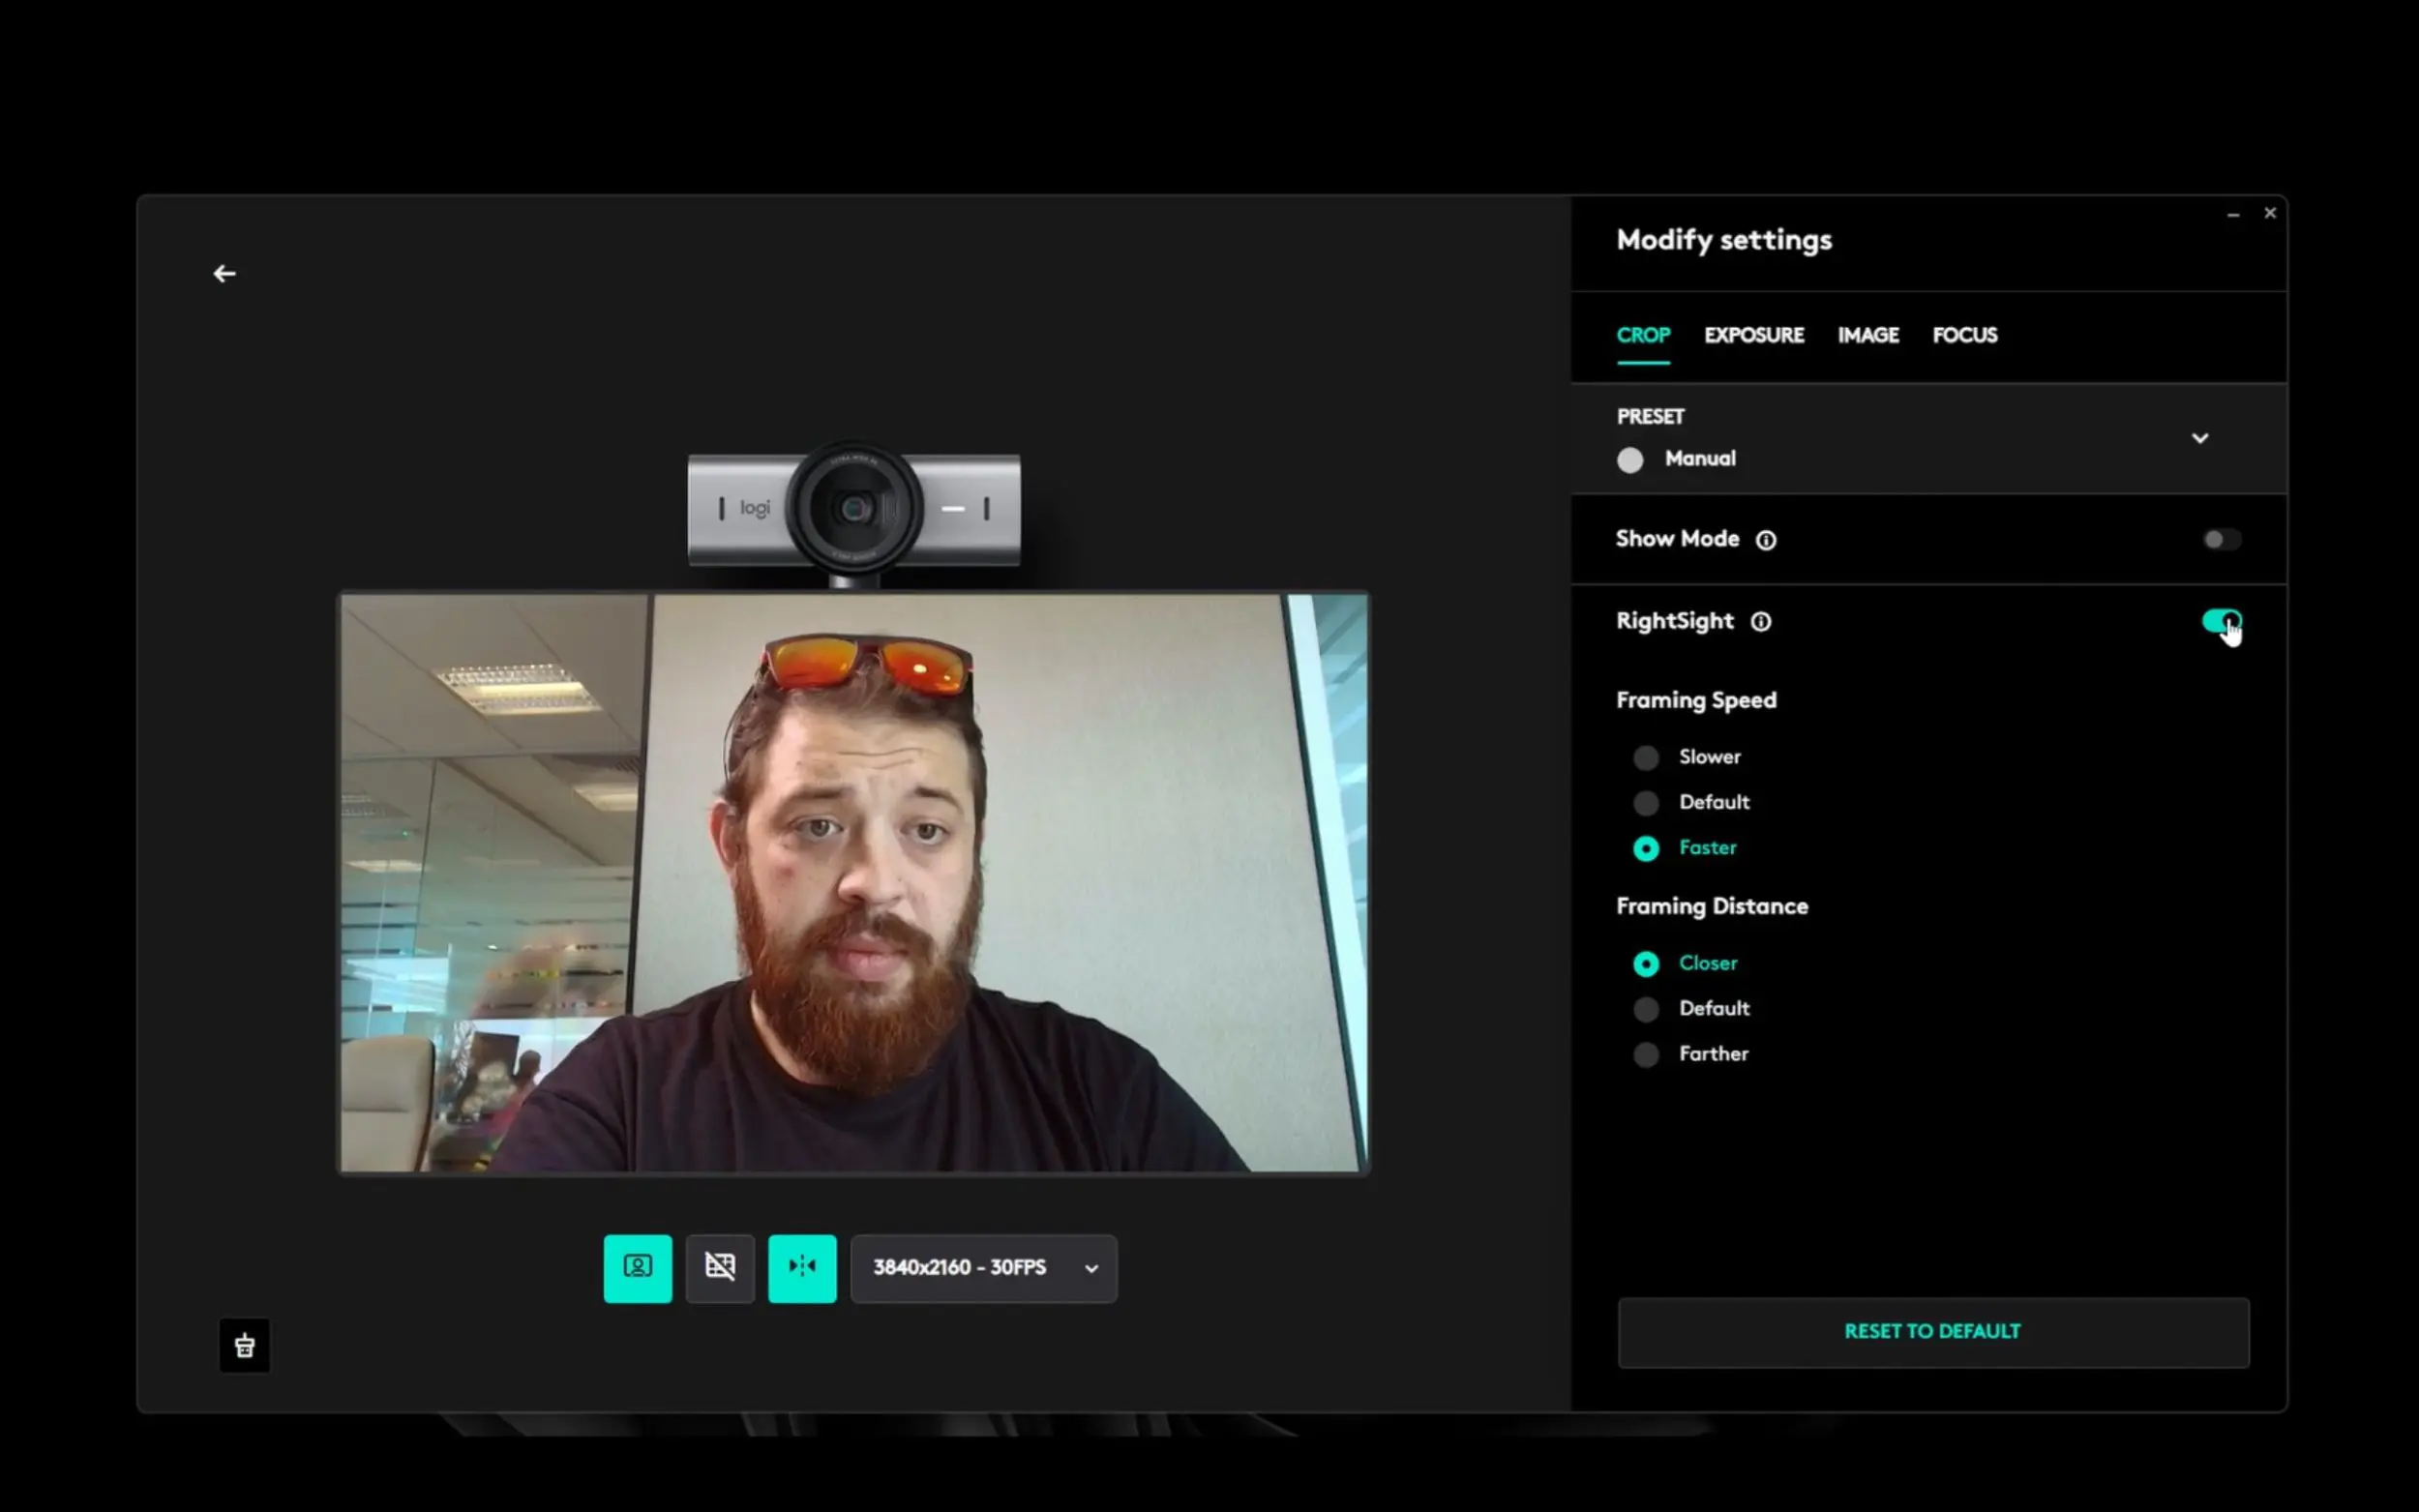Disable the RightSight toggle
This screenshot has height=1512, width=2419.
(x=2221, y=622)
